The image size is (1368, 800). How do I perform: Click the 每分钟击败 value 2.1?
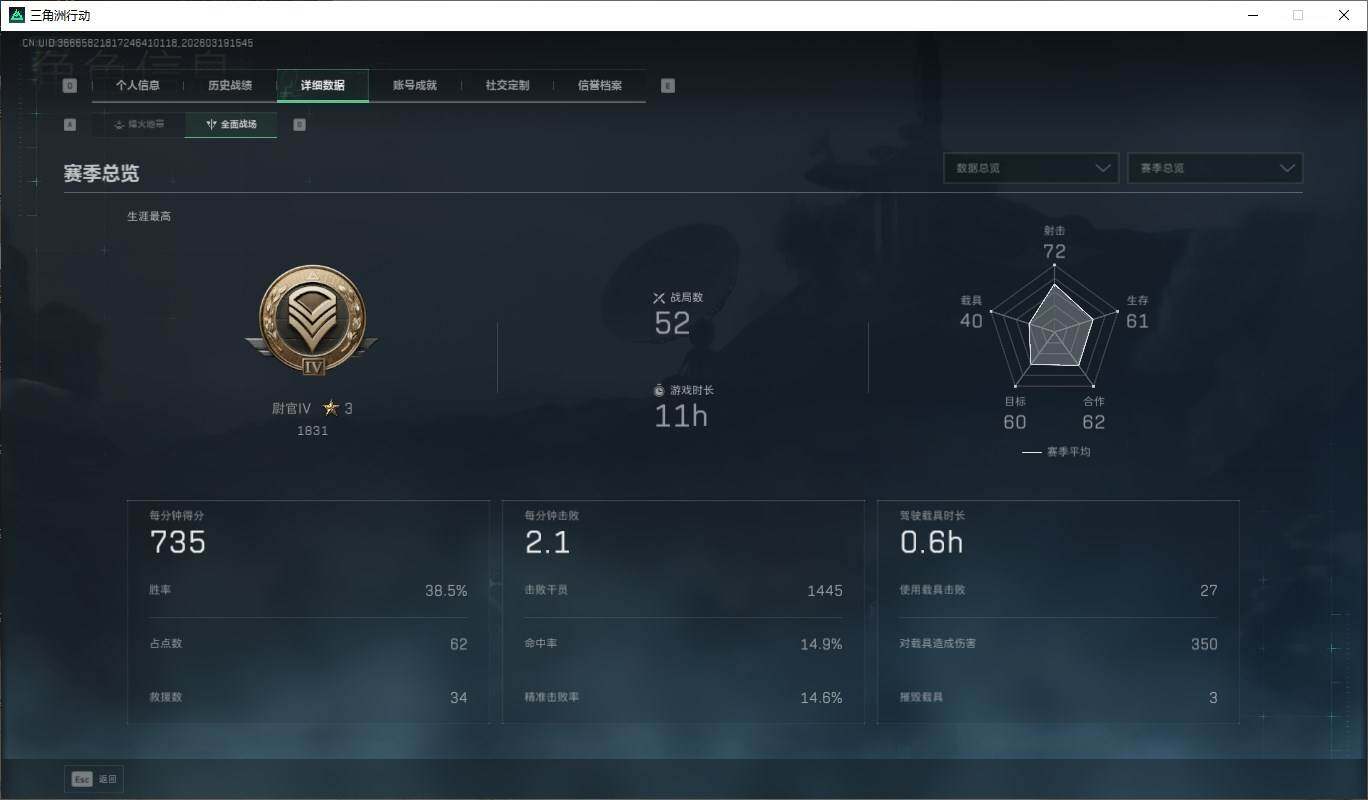(548, 542)
